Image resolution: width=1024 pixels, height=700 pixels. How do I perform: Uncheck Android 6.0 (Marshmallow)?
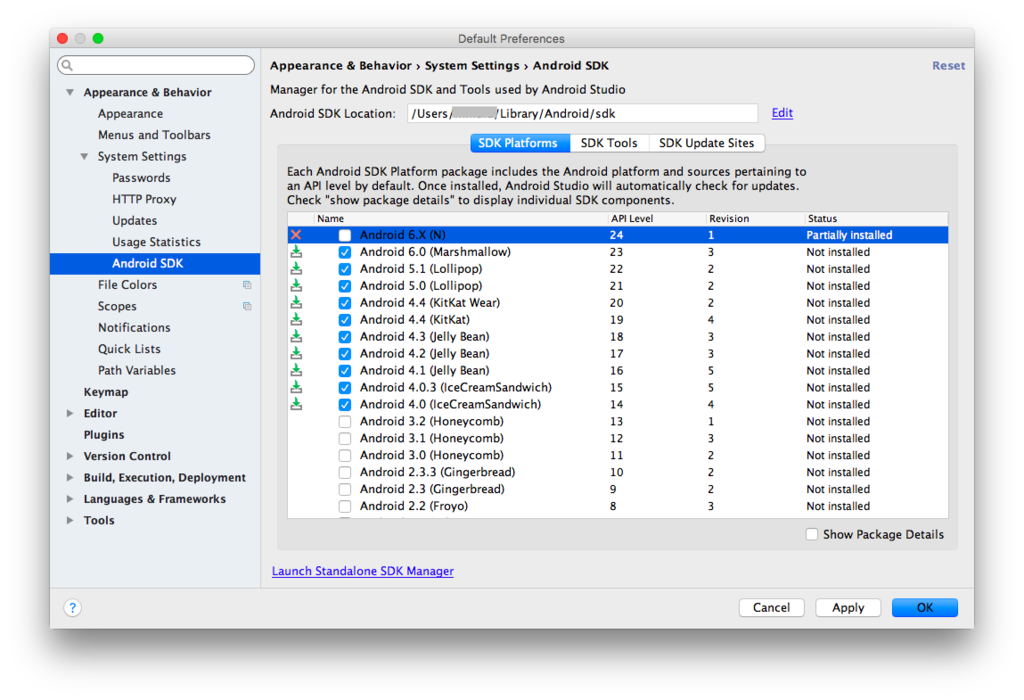(x=345, y=252)
